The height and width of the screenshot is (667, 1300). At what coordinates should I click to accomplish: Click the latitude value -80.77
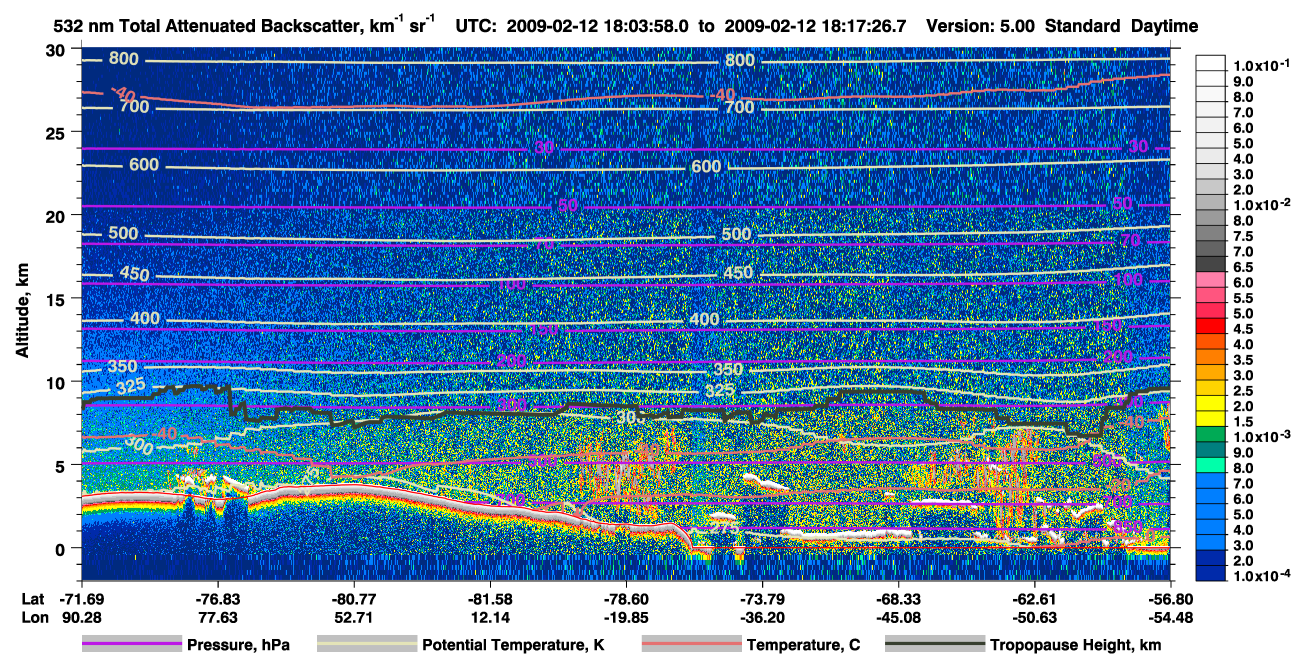(x=355, y=599)
